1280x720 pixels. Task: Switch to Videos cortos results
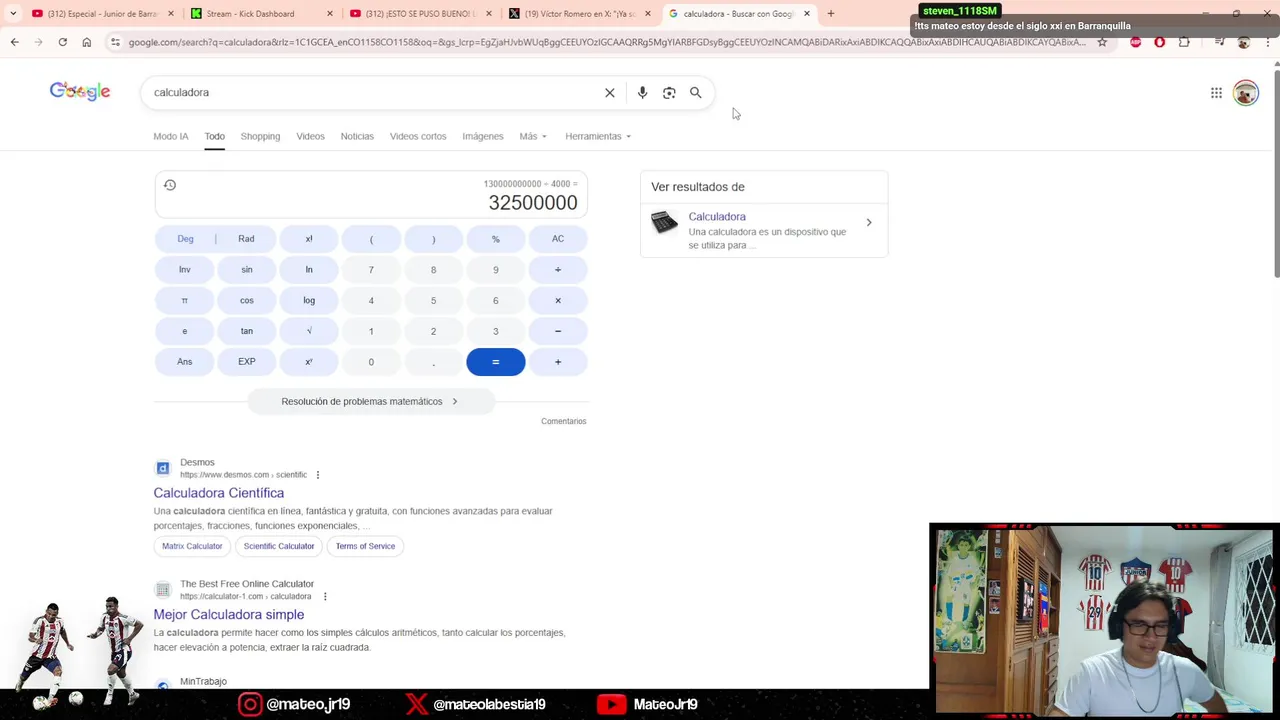(418, 136)
